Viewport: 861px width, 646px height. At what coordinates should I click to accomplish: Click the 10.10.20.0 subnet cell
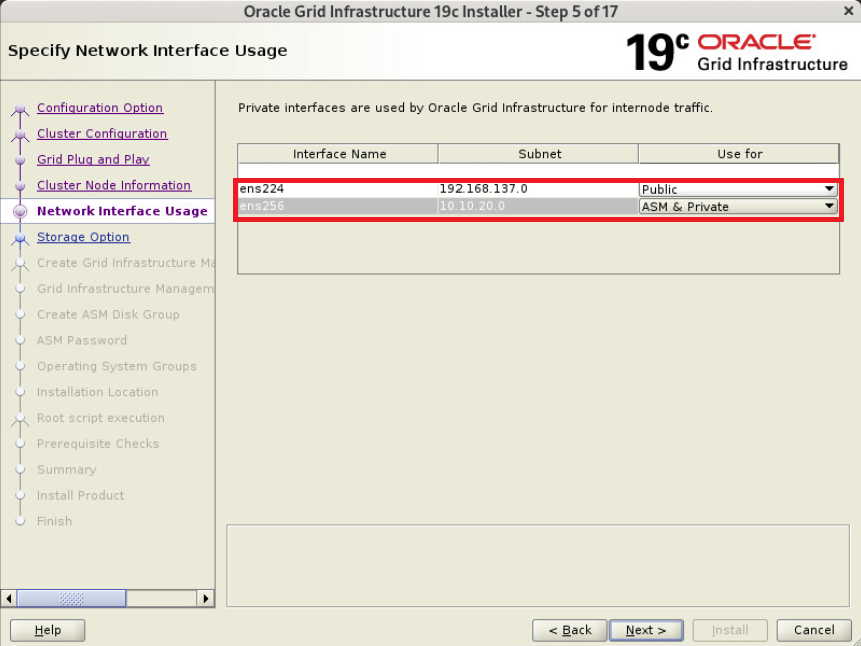[x=538, y=207]
